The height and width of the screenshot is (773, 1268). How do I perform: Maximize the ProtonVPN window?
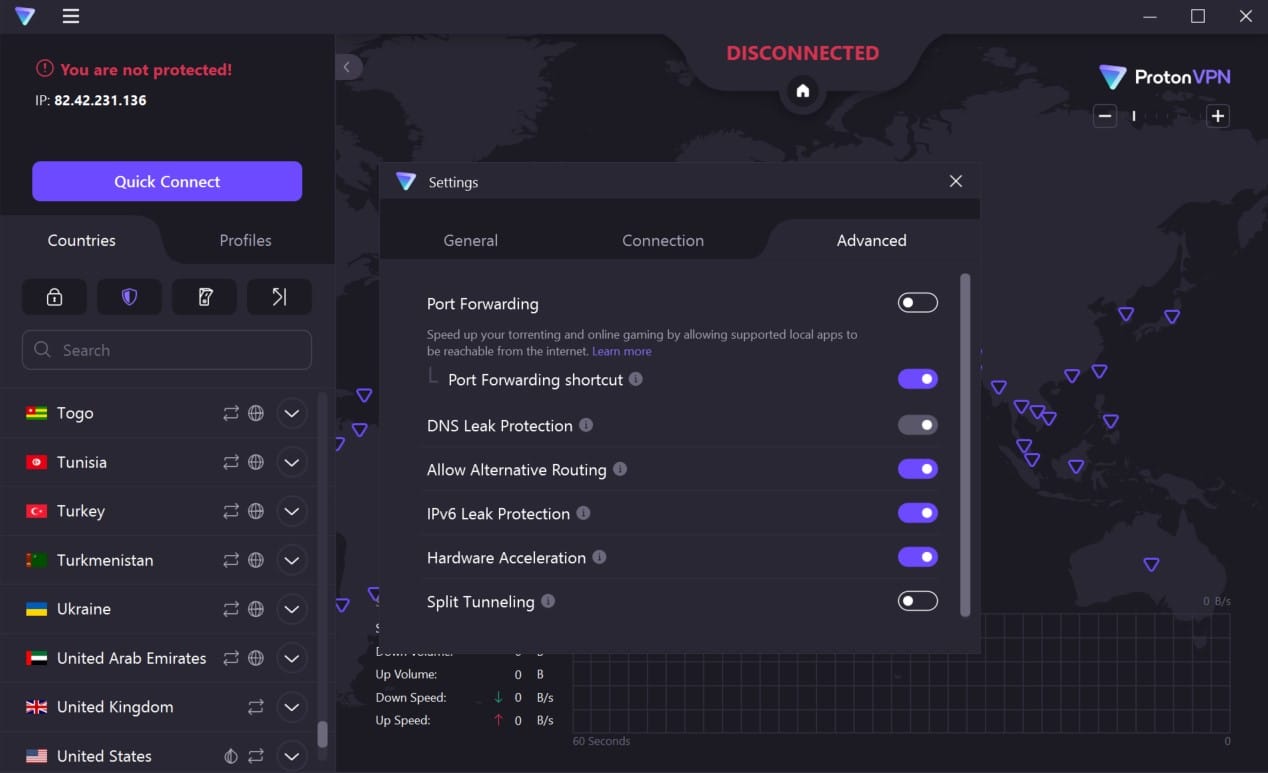pos(1198,16)
